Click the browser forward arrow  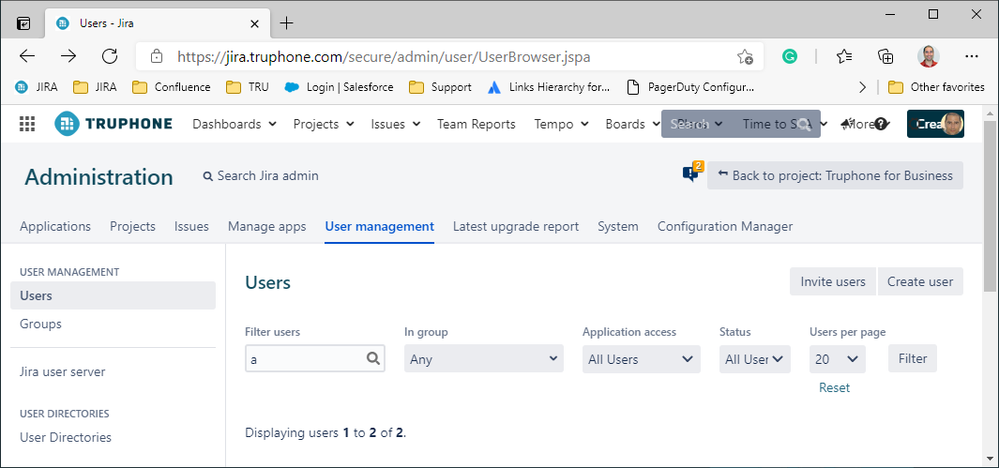68,57
